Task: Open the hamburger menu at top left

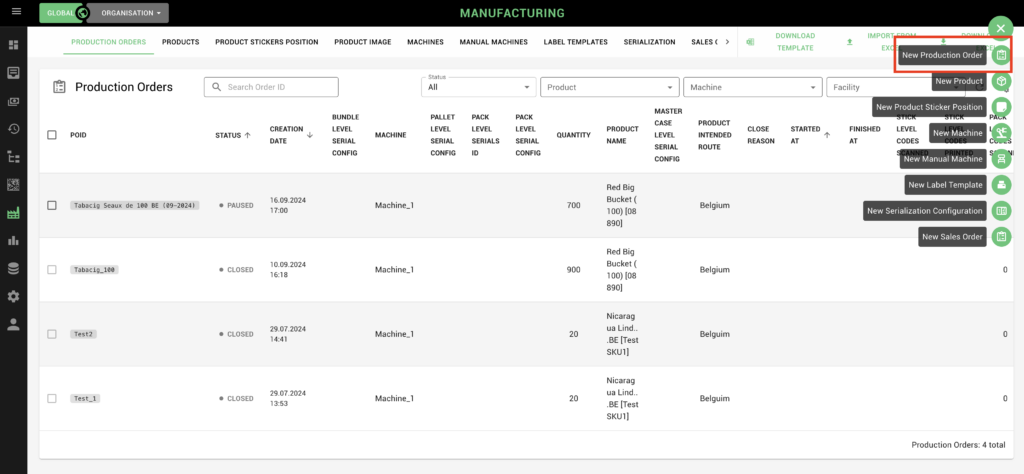Action: point(13,13)
